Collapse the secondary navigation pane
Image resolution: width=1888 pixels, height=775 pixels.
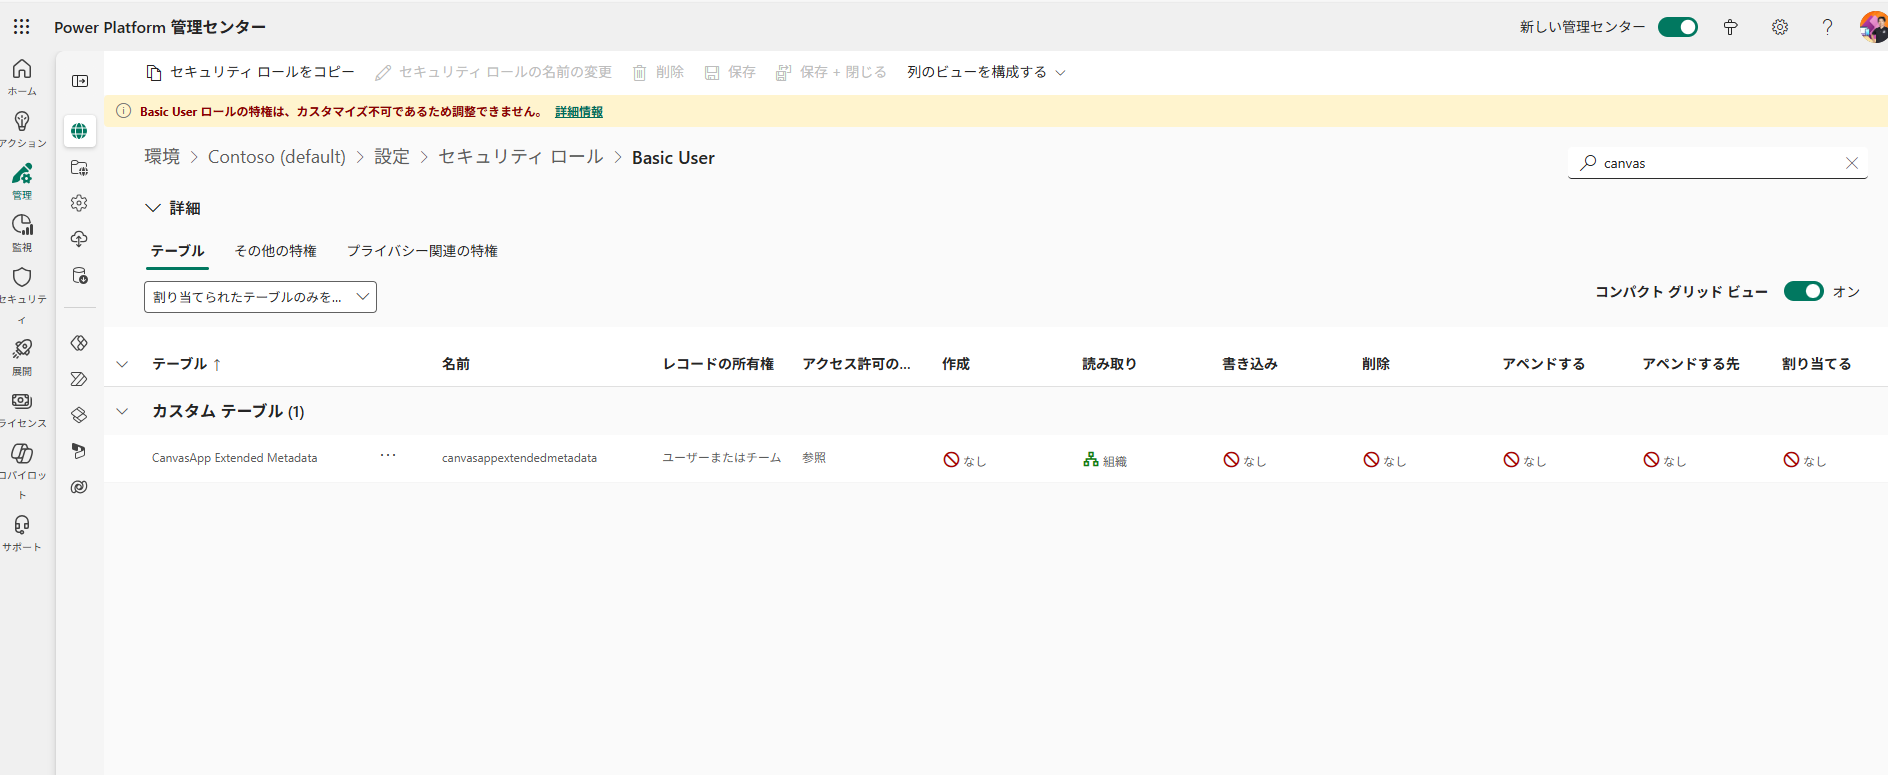point(80,81)
